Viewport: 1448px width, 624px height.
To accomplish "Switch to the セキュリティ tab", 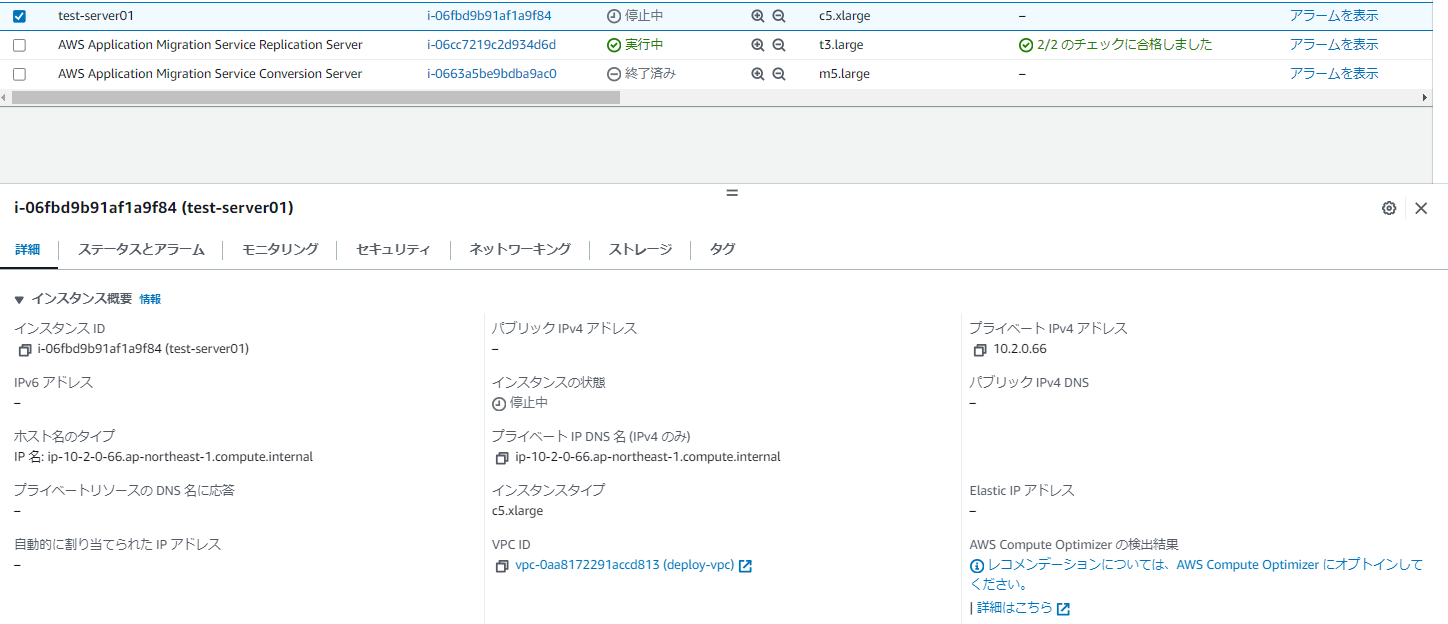I will pyautogui.click(x=393, y=250).
